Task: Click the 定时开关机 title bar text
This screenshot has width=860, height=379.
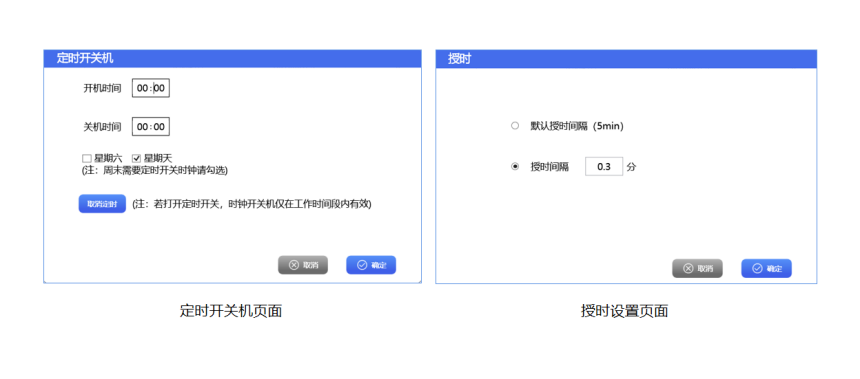Action: coord(85,59)
